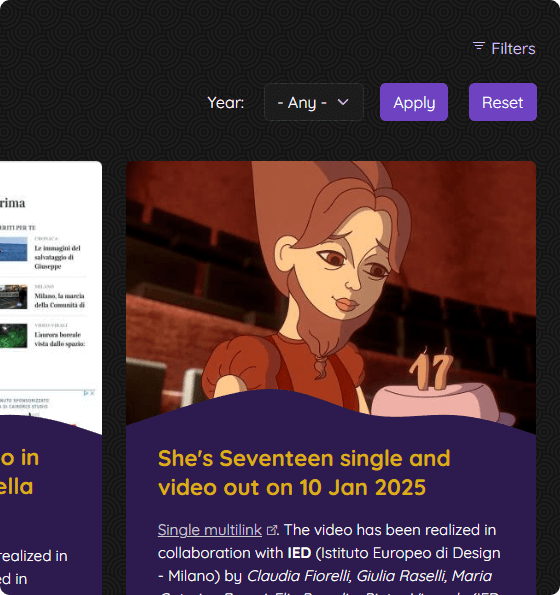Click headline "Milano, la marcia della Comunità"
Image resolution: width=560 pixels, height=595 pixels.
pyautogui.click(x=60, y=300)
